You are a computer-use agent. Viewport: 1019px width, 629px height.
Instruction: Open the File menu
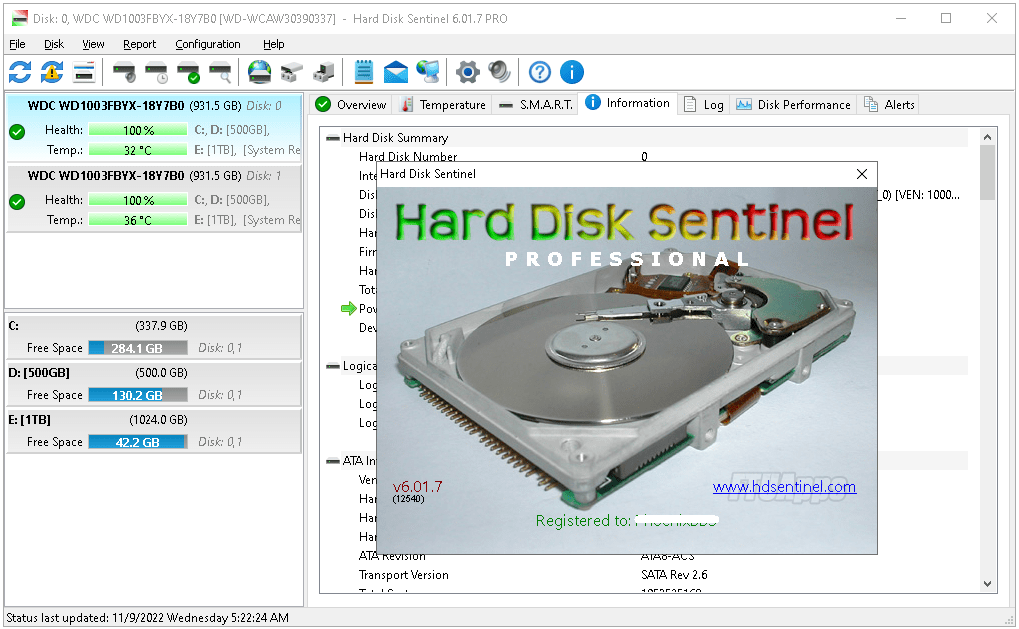pos(18,44)
